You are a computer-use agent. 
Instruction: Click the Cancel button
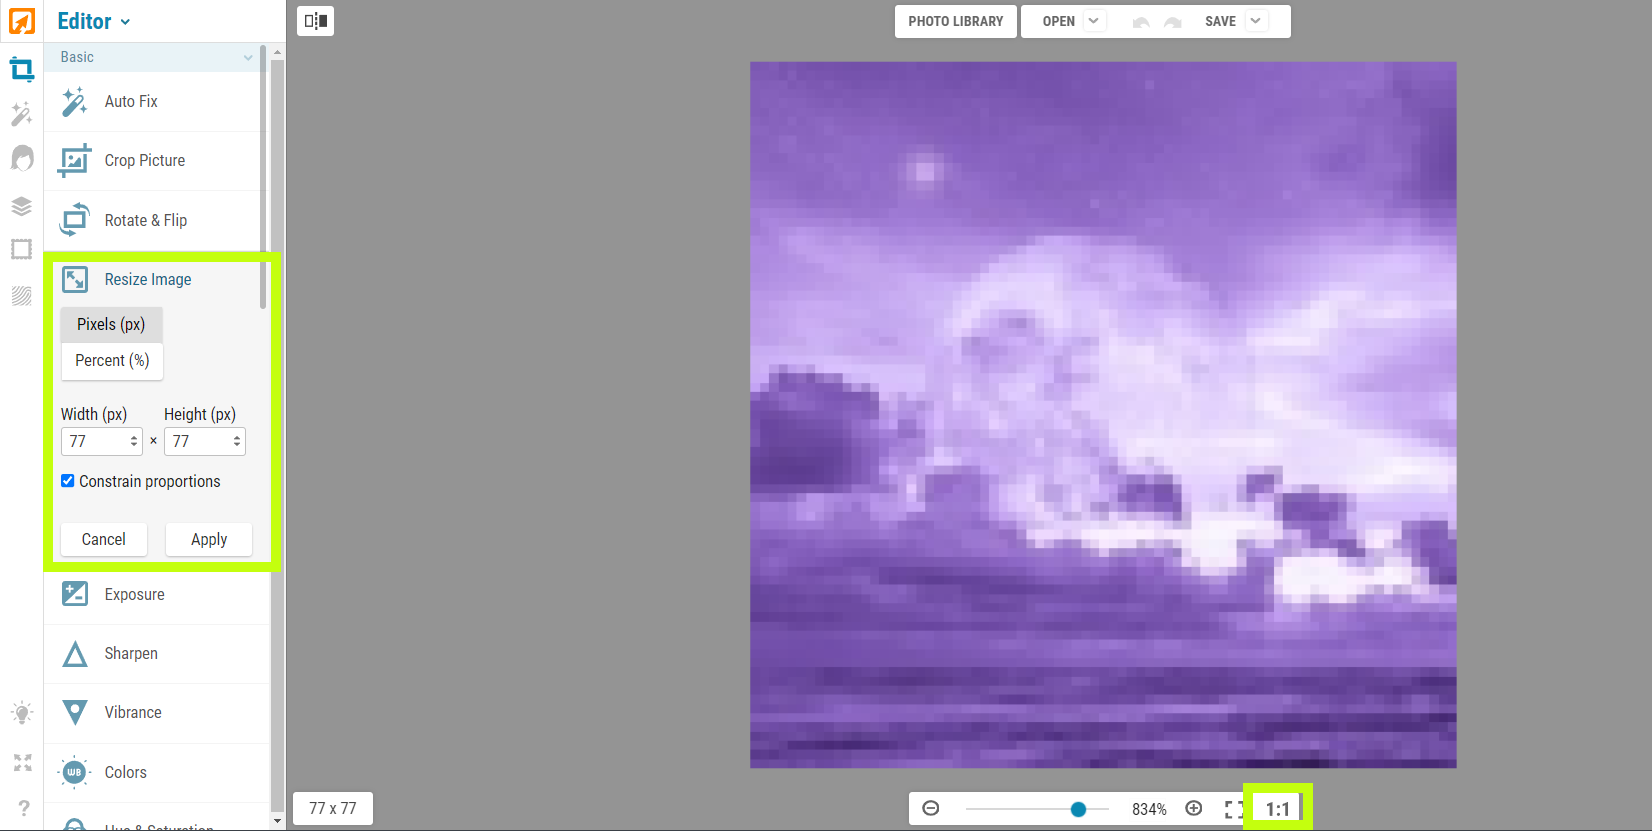coord(104,539)
